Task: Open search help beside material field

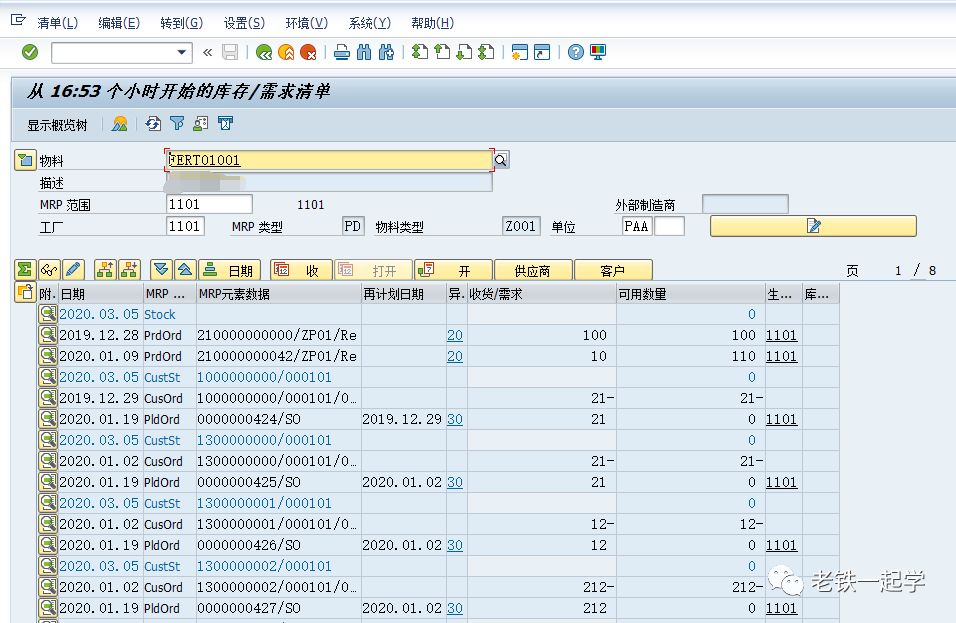Action: 501,160
